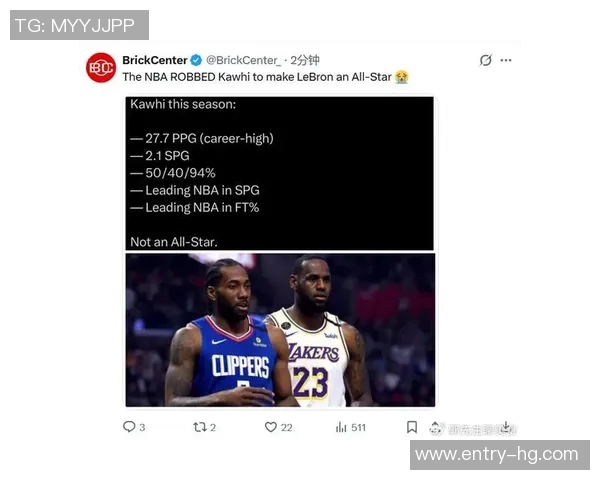Open the three-dot more options menu
The height and width of the screenshot is (480, 600).
coord(506,60)
